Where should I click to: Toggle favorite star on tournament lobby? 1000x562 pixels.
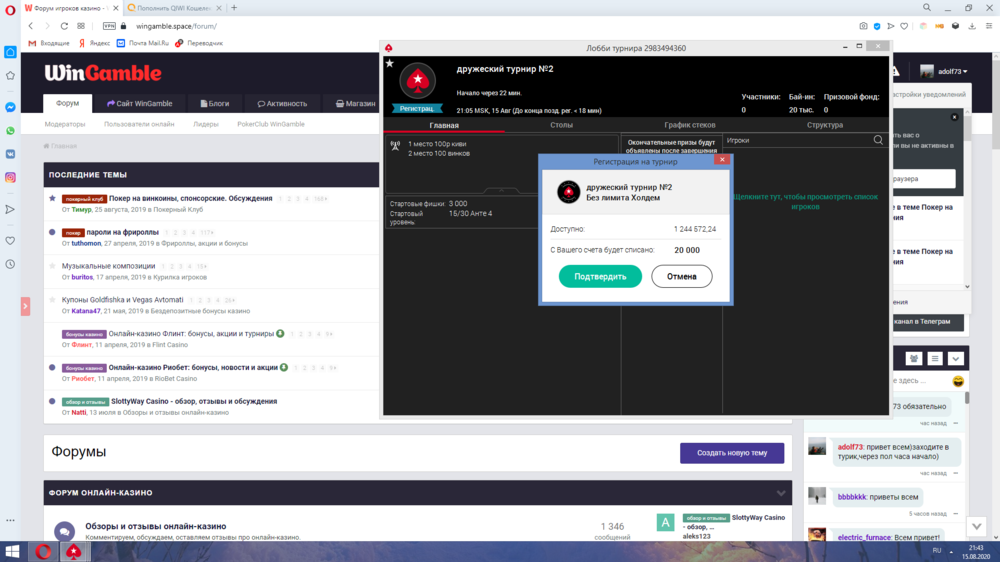389,63
